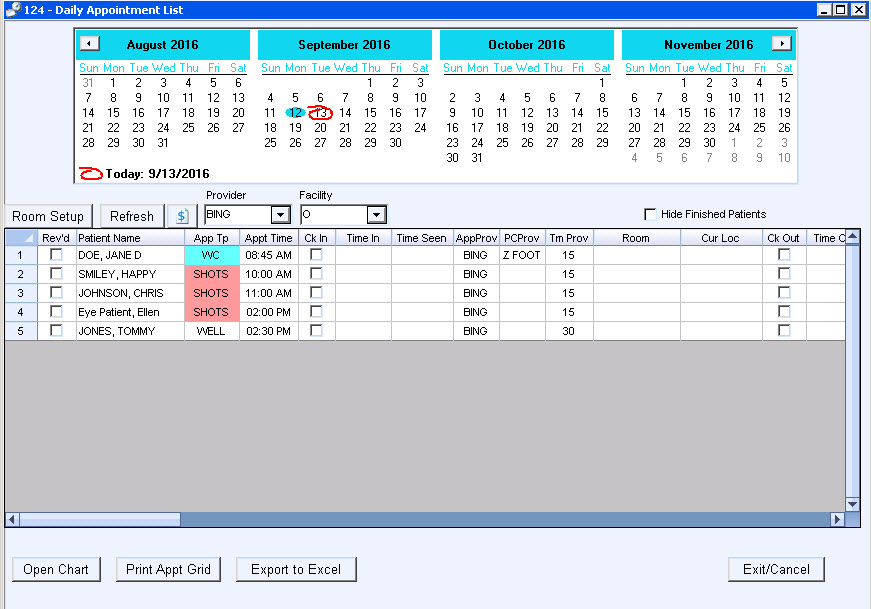Viewport: 871px width, 609px height.
Task: Click Room column header
Action: tap(636, 238)
